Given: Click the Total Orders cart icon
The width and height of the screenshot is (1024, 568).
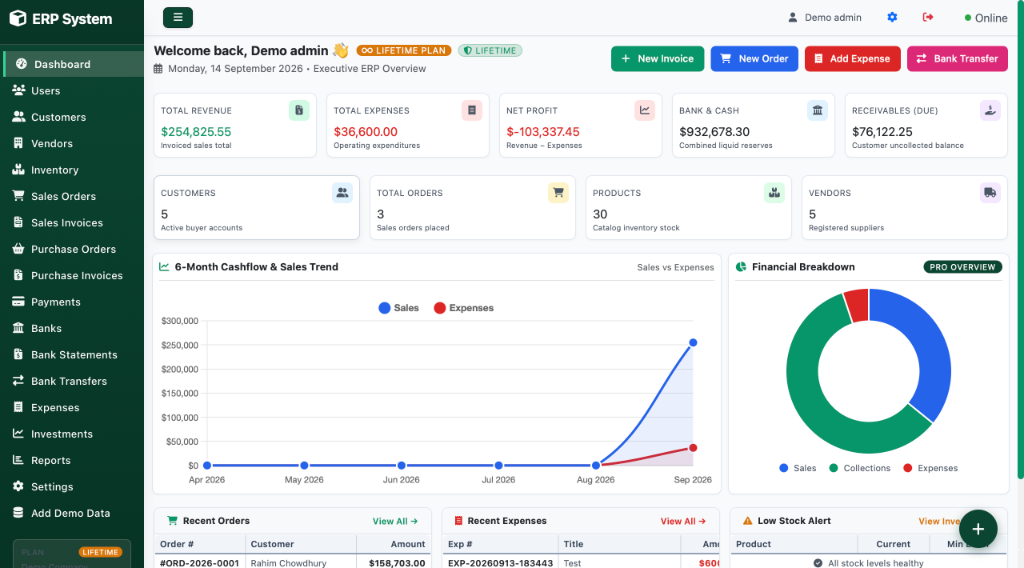Looking at the screenshot, I should pos(558,193).
